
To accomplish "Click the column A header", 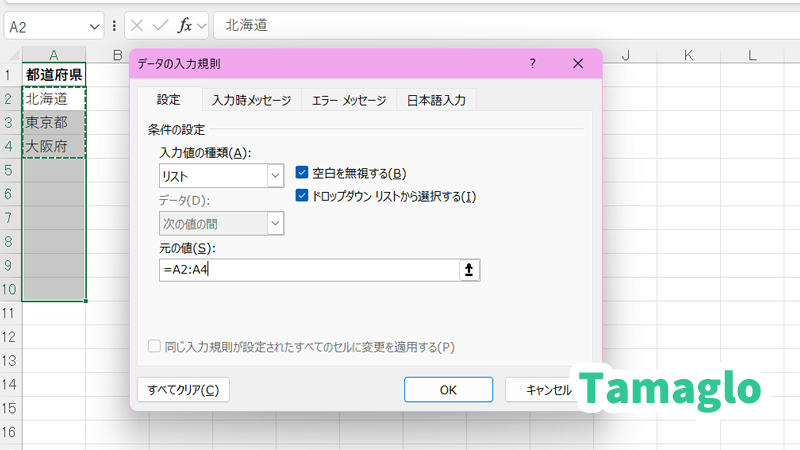I will click(53, 54).
